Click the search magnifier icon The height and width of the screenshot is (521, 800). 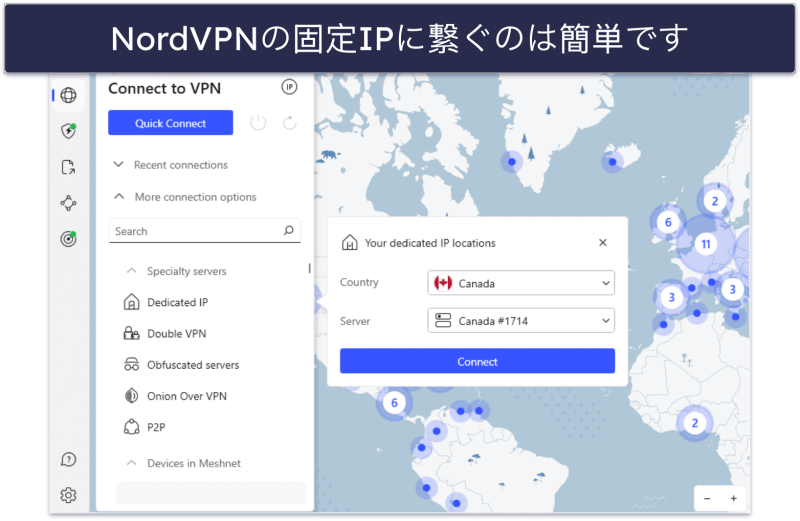289,231
